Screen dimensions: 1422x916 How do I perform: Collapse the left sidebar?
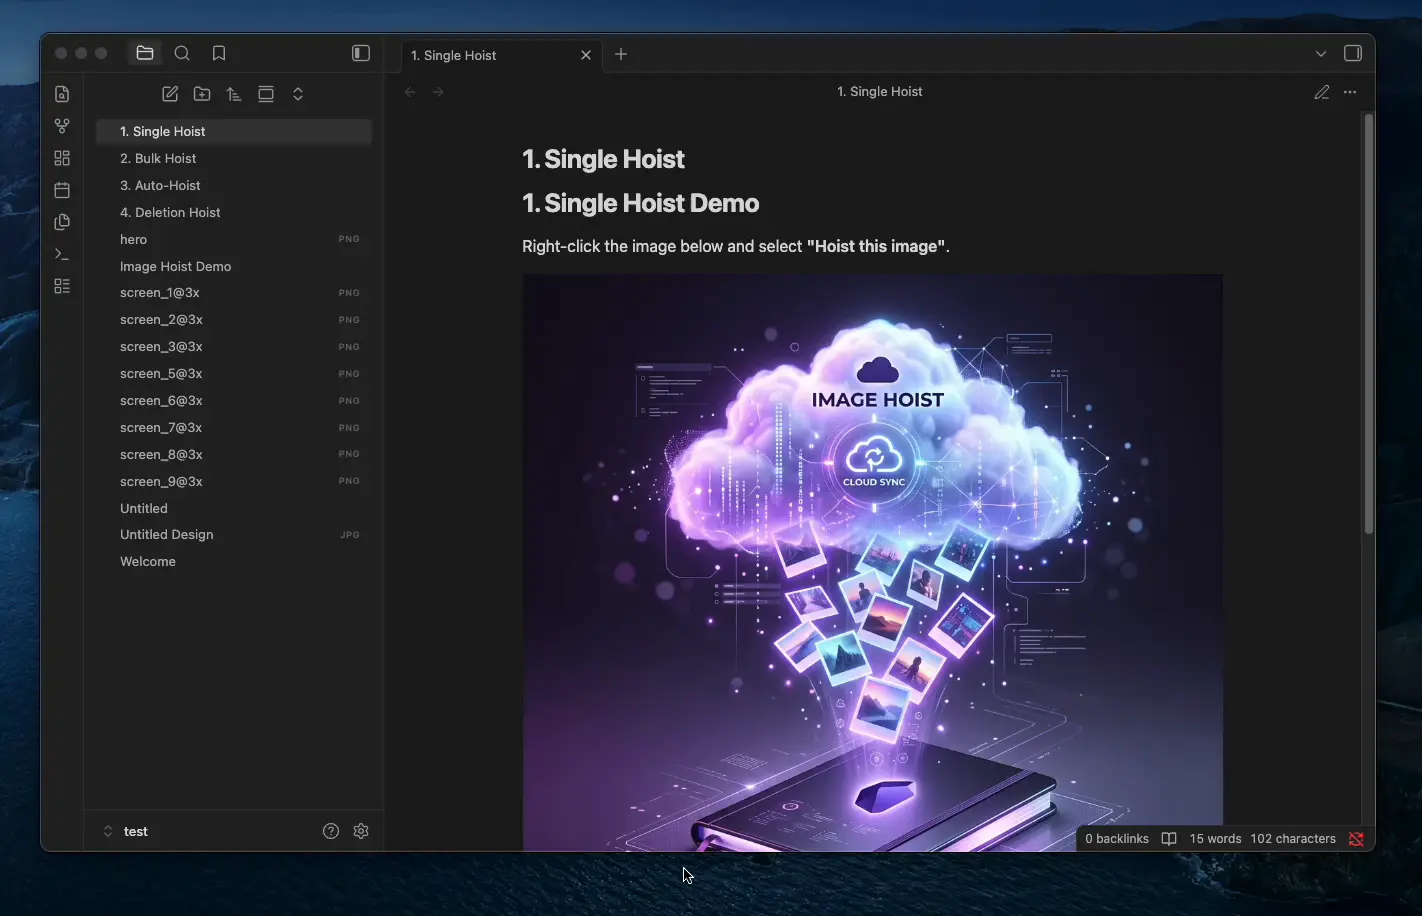[x=361, y=53]
